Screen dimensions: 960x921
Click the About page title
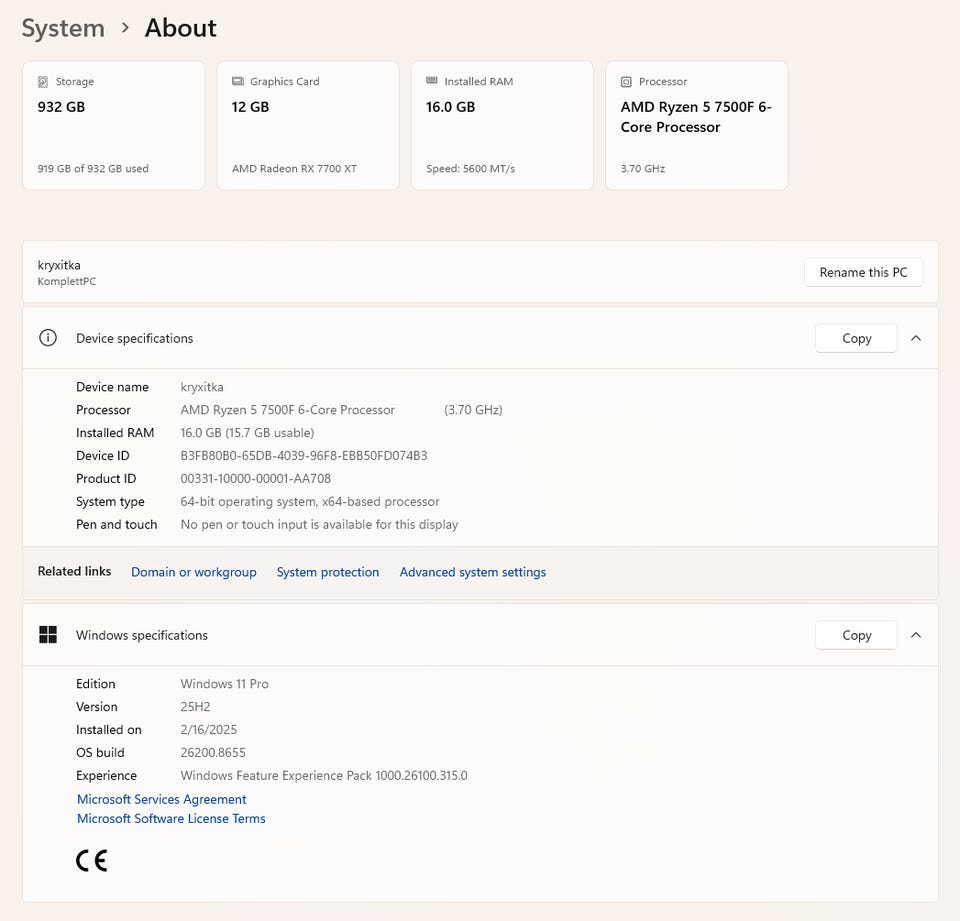pos(181,28)
